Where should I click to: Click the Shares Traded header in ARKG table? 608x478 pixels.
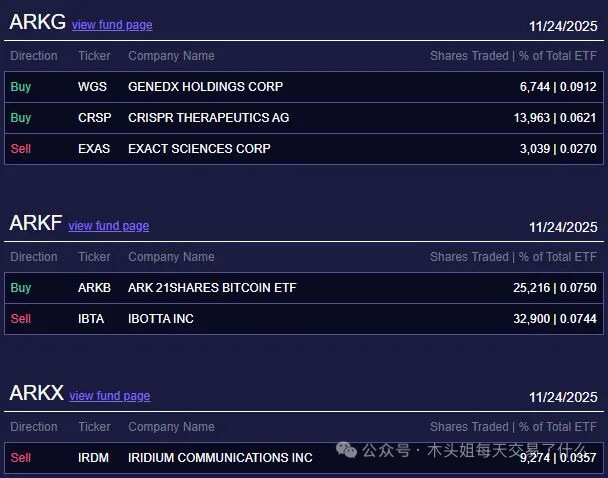click(x=469, y=56)
